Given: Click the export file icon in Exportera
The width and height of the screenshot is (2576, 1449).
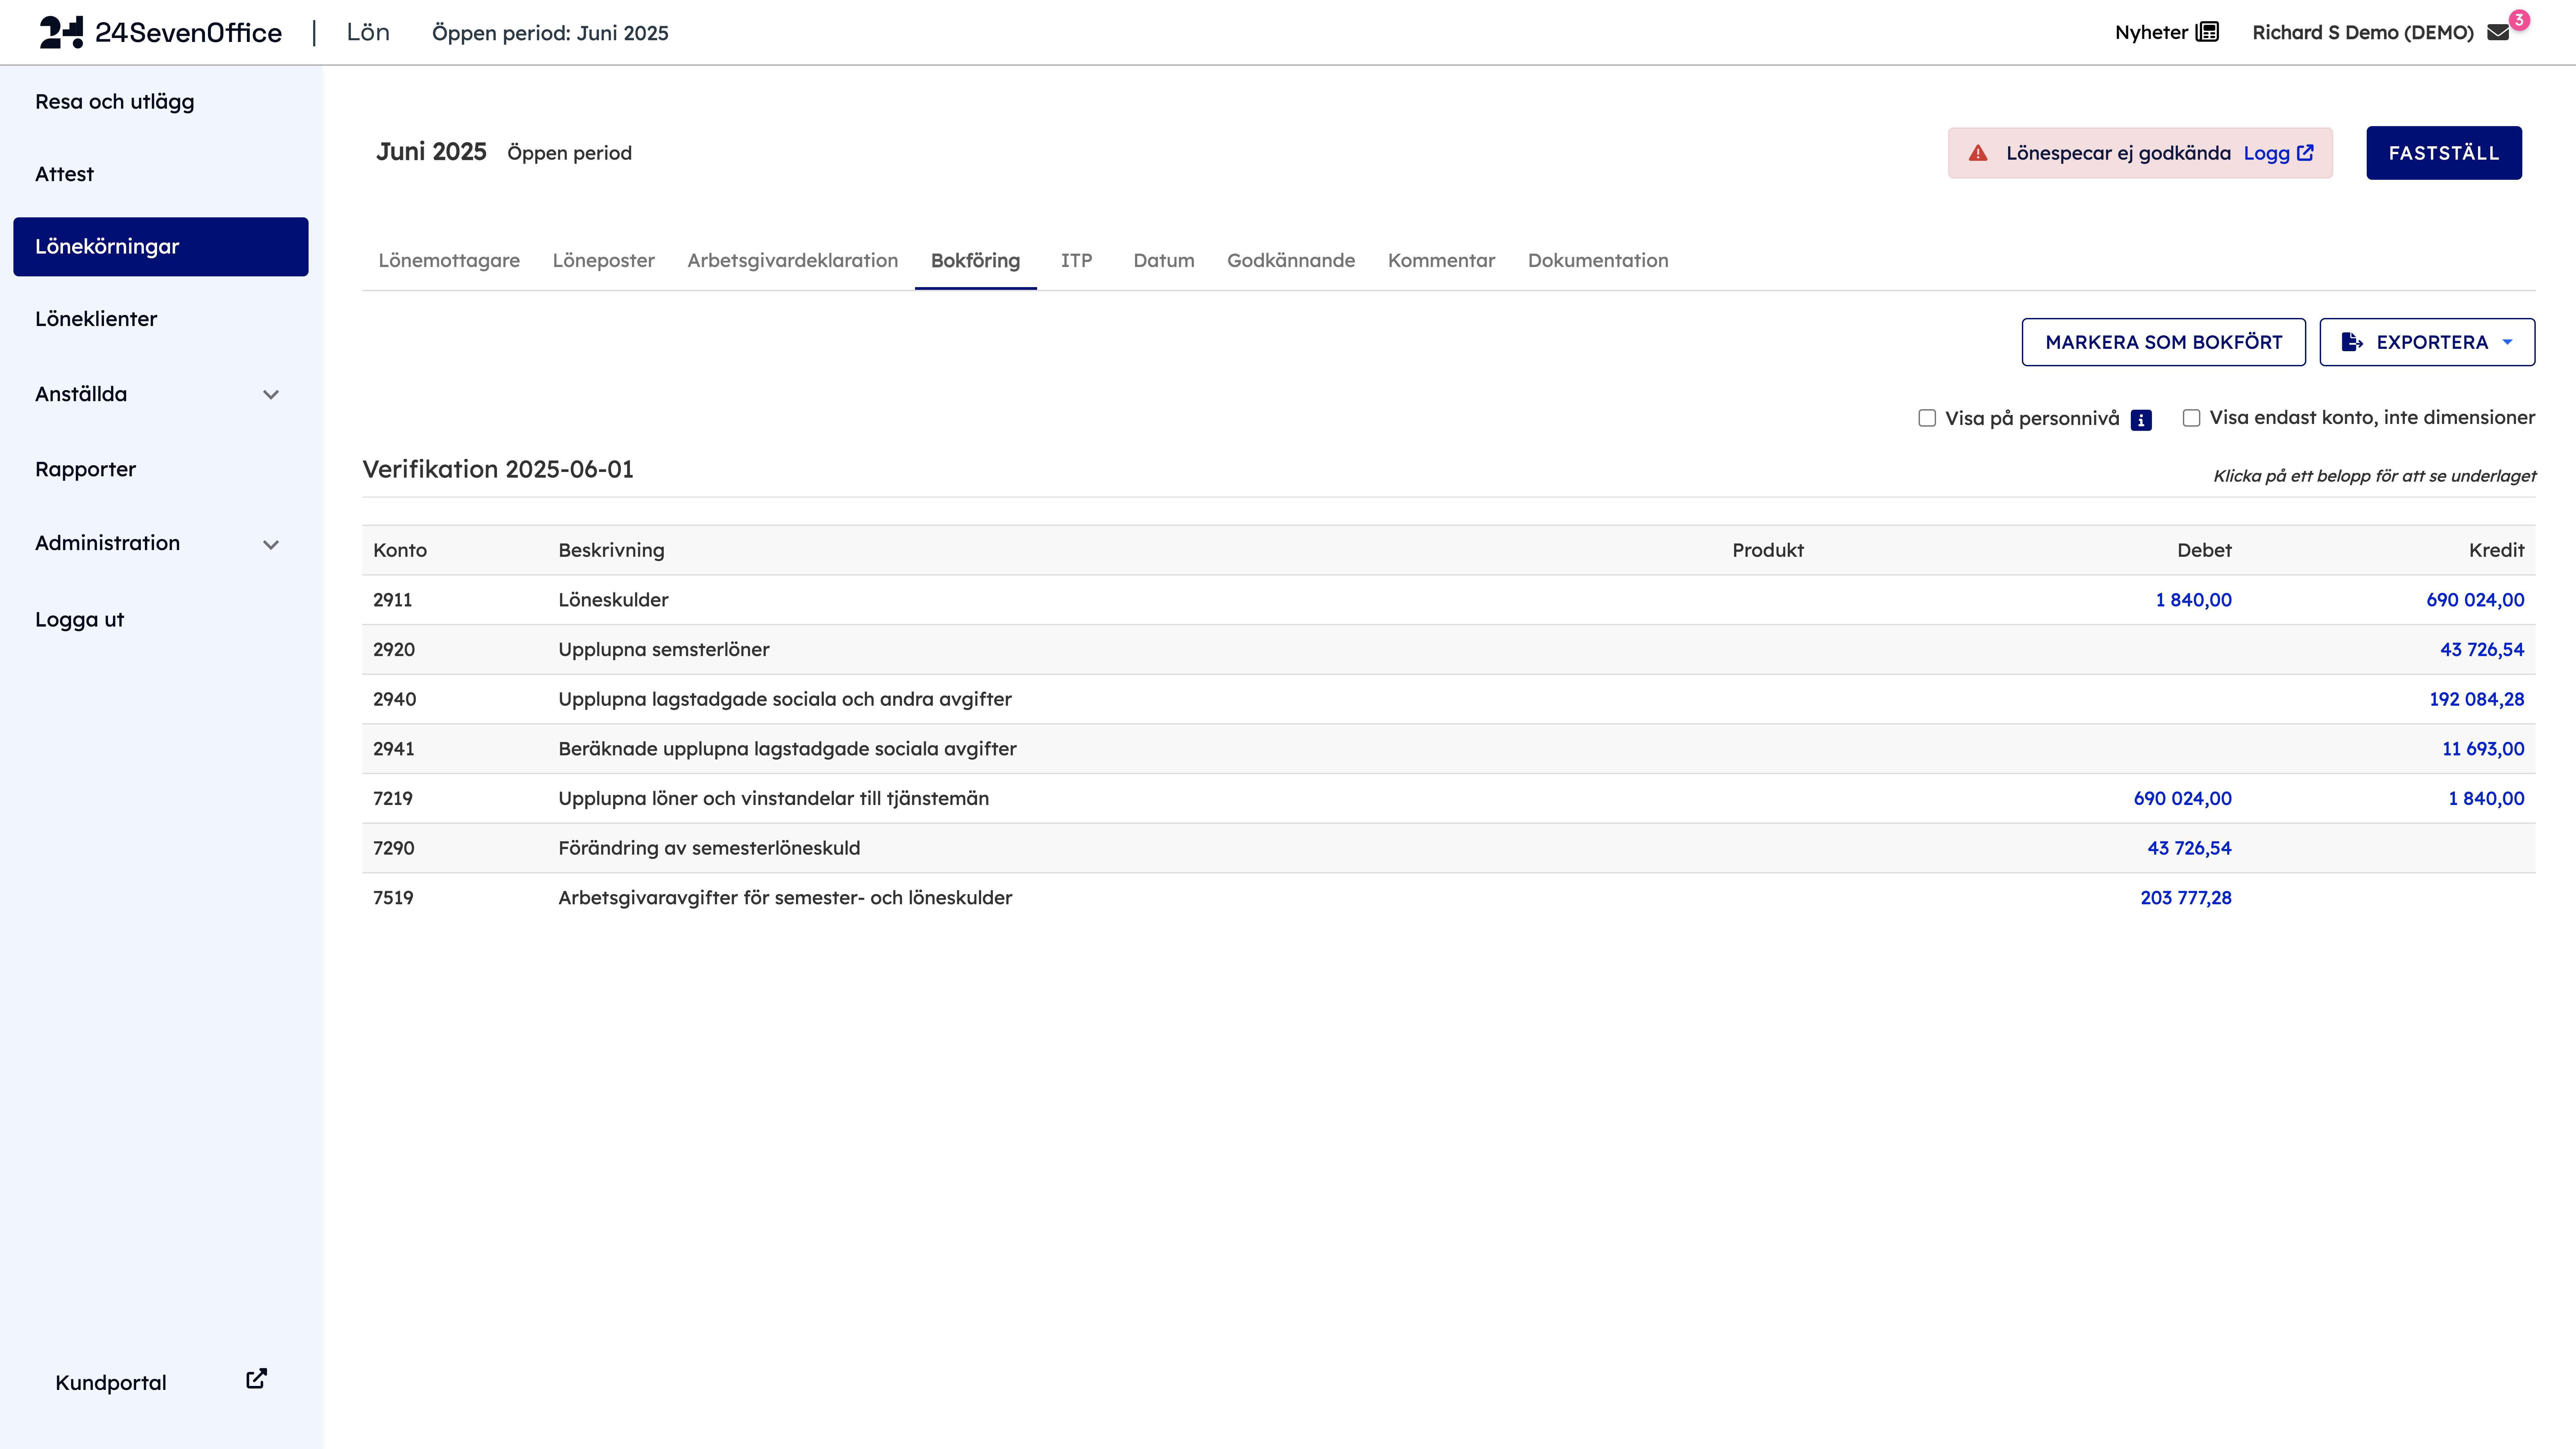Looking at the screenshot, I should (2352, 342).
